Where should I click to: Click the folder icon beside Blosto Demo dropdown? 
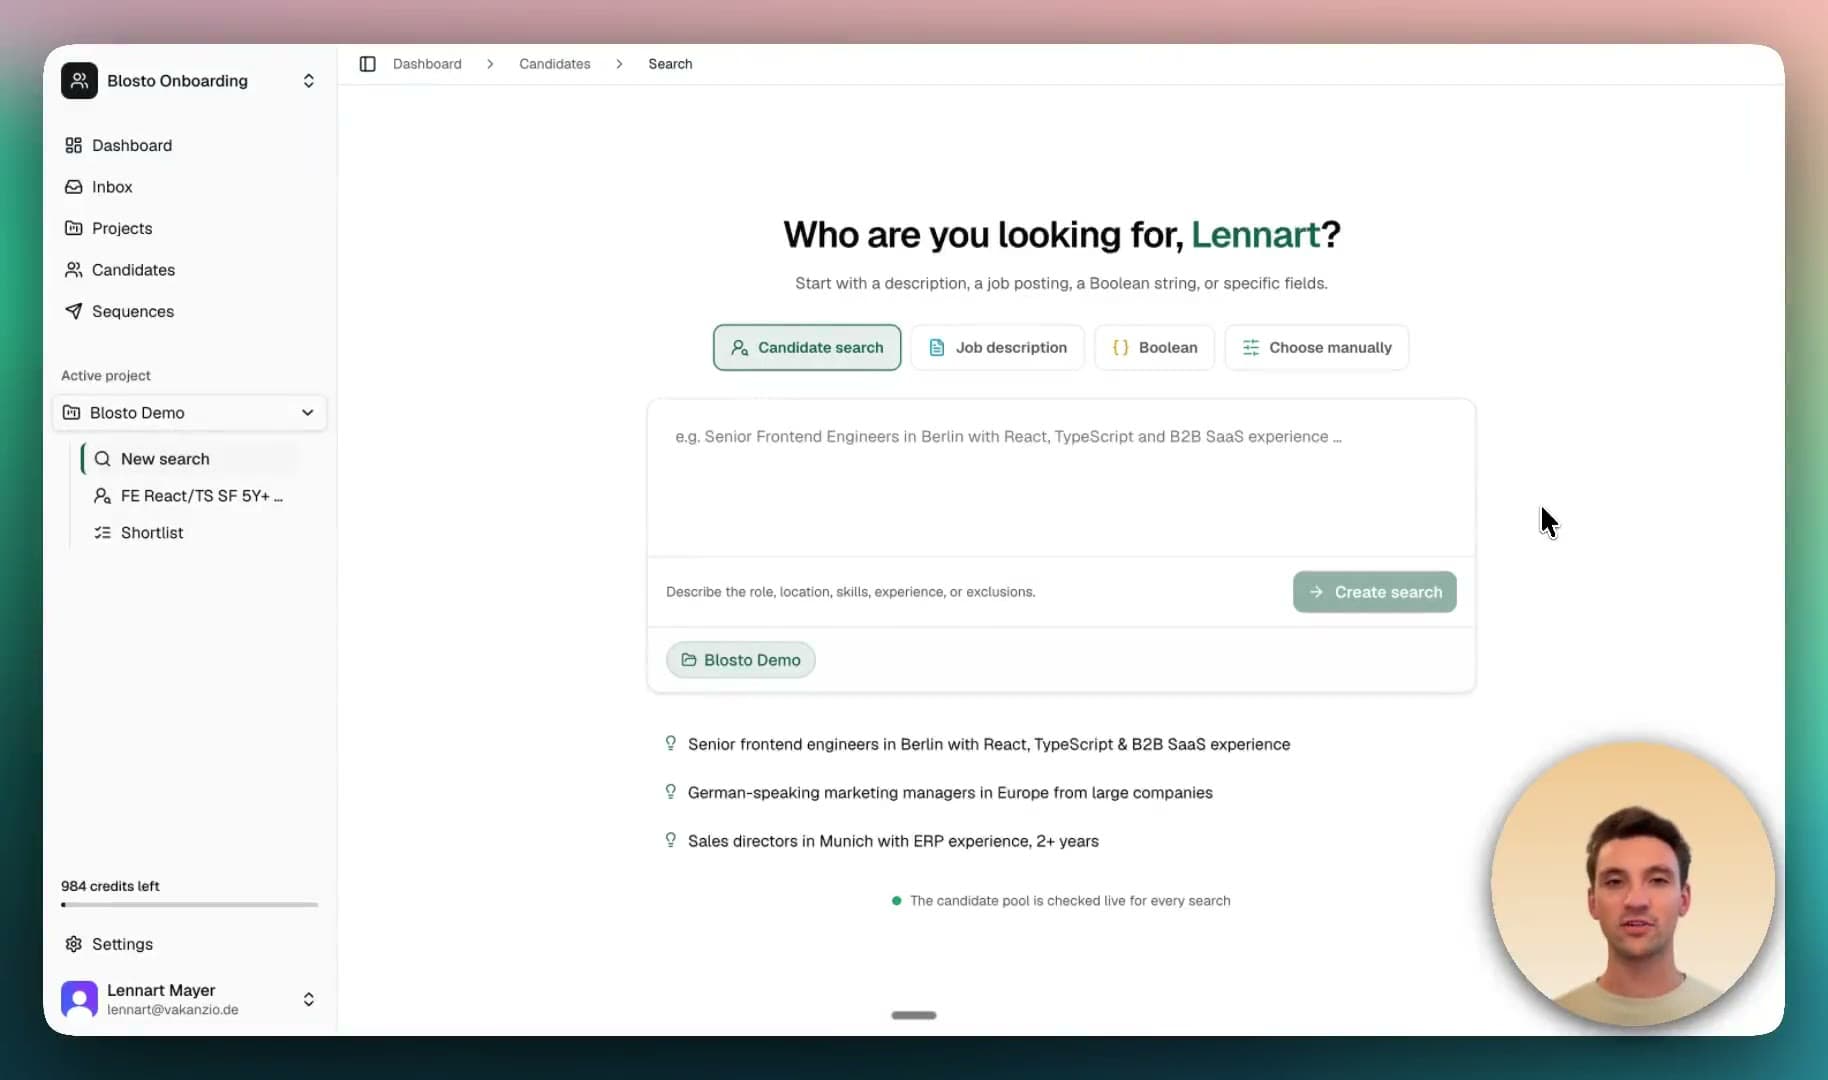point(72,412)
